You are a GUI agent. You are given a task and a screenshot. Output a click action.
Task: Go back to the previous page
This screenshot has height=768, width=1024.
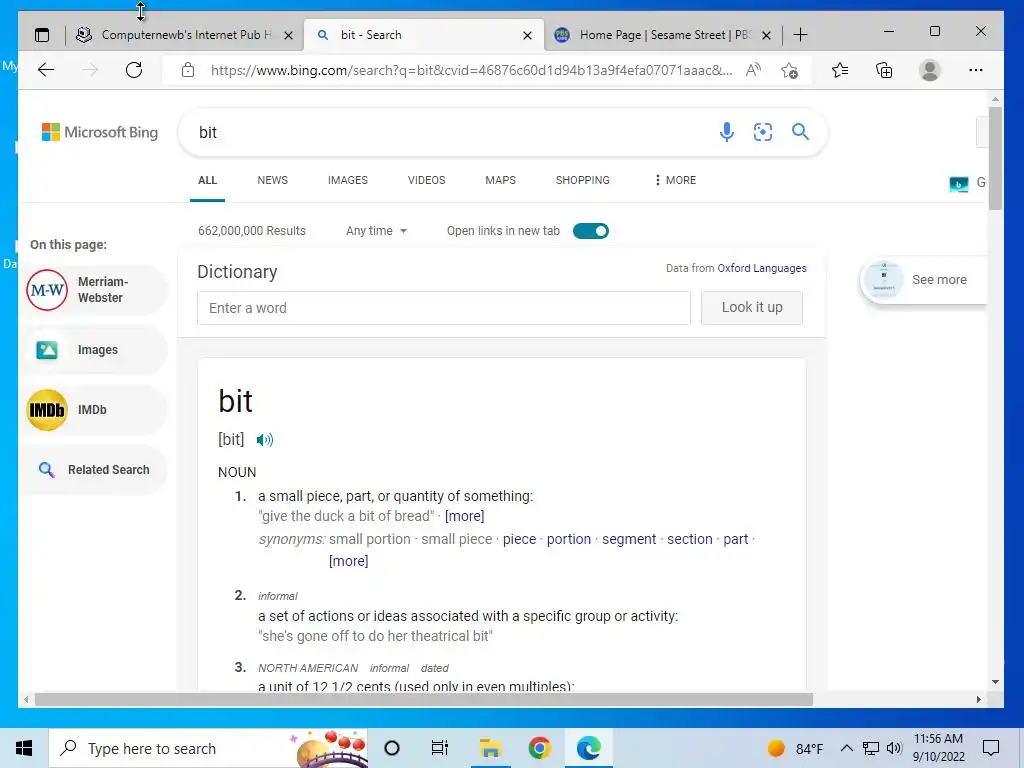(x=46, y=70)
